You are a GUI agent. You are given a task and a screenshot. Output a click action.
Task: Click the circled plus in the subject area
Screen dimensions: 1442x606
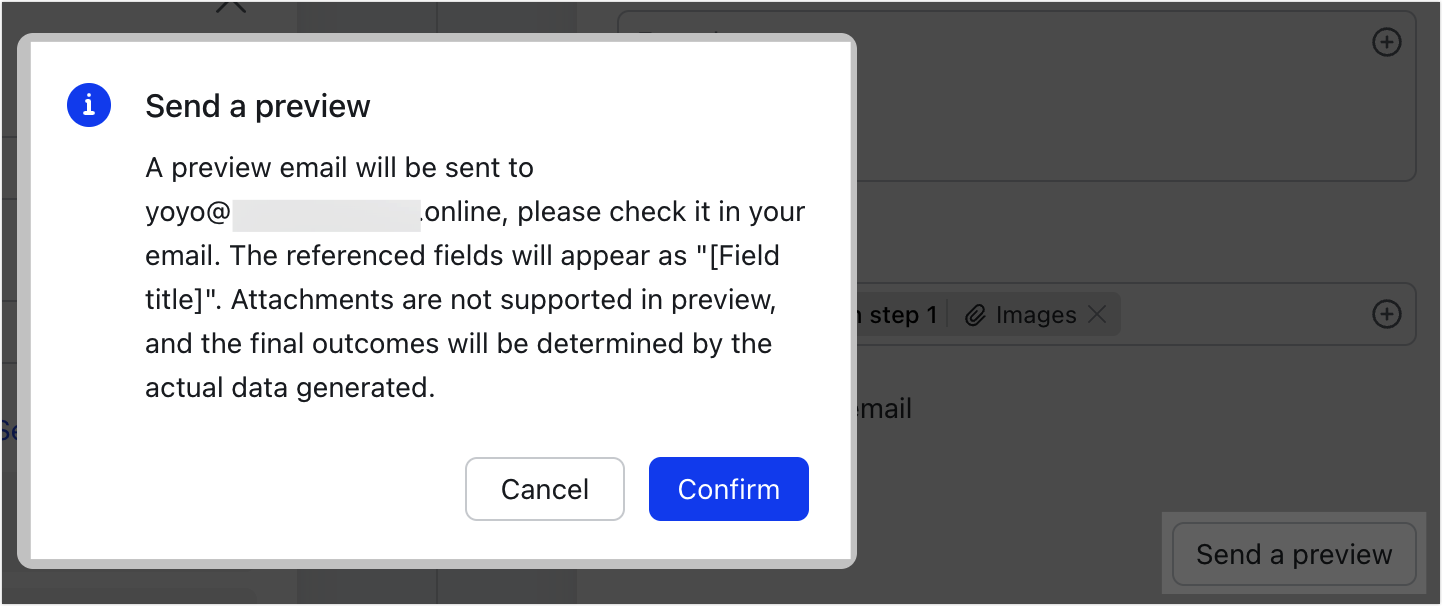pyautogui.click(x=1387, y=43)
